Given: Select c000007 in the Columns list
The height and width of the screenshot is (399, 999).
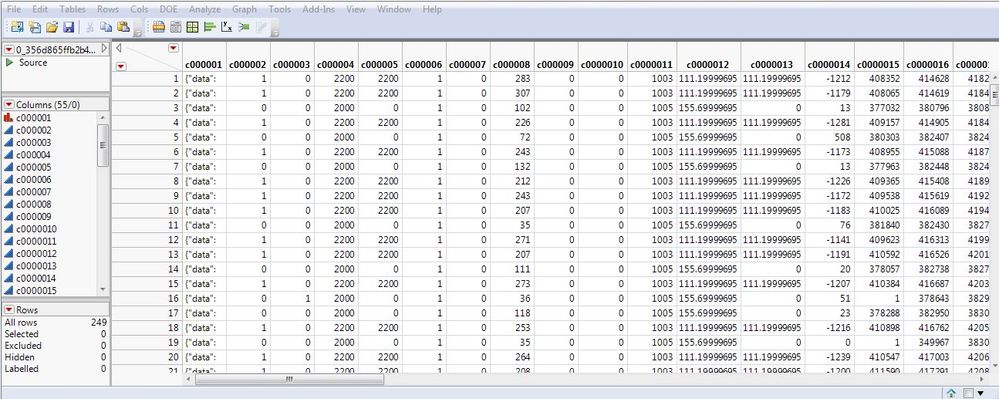Looking at the screenshot, I should click(x=33, y=192).
